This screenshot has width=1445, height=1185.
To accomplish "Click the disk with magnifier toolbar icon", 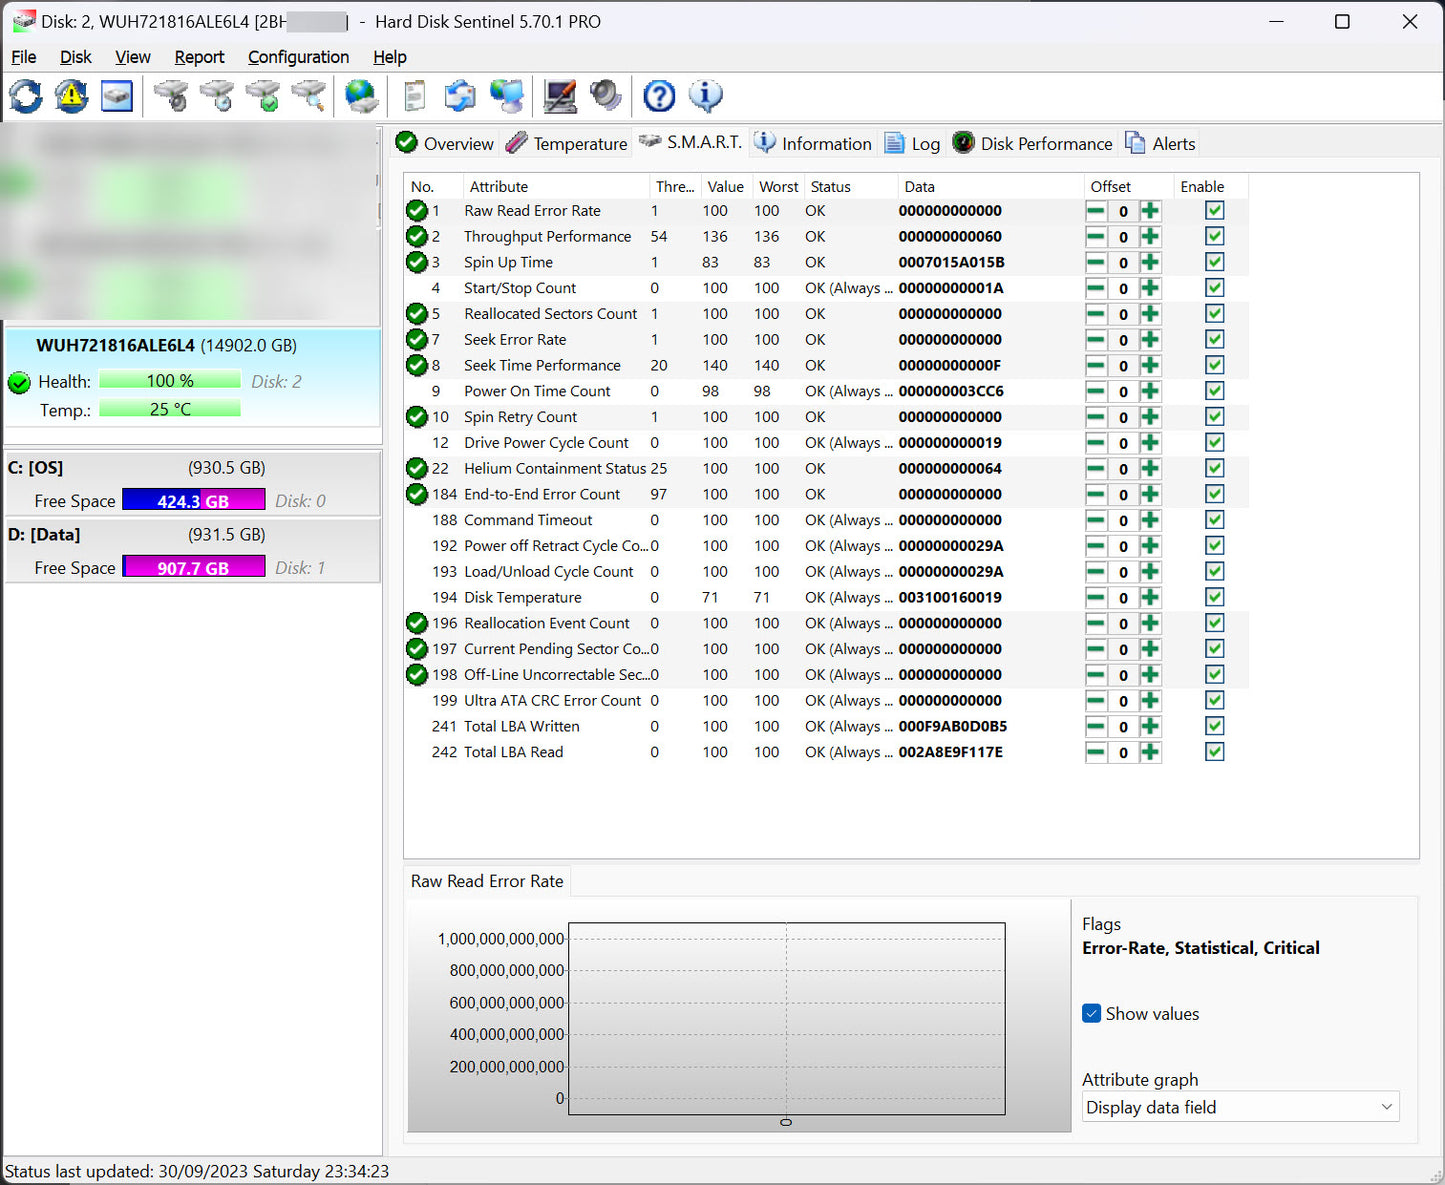I will (x=309, y=97).
